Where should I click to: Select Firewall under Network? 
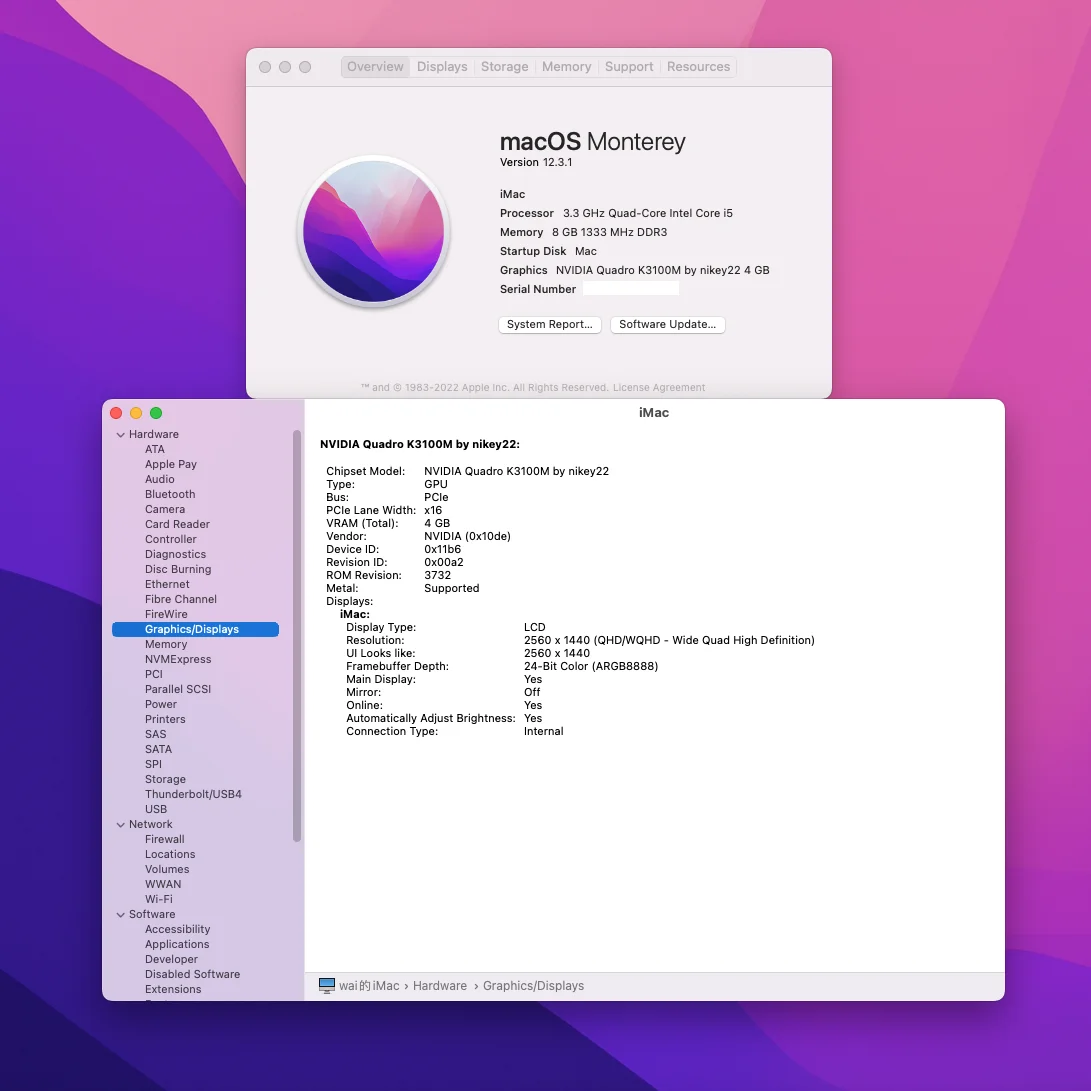164,839
